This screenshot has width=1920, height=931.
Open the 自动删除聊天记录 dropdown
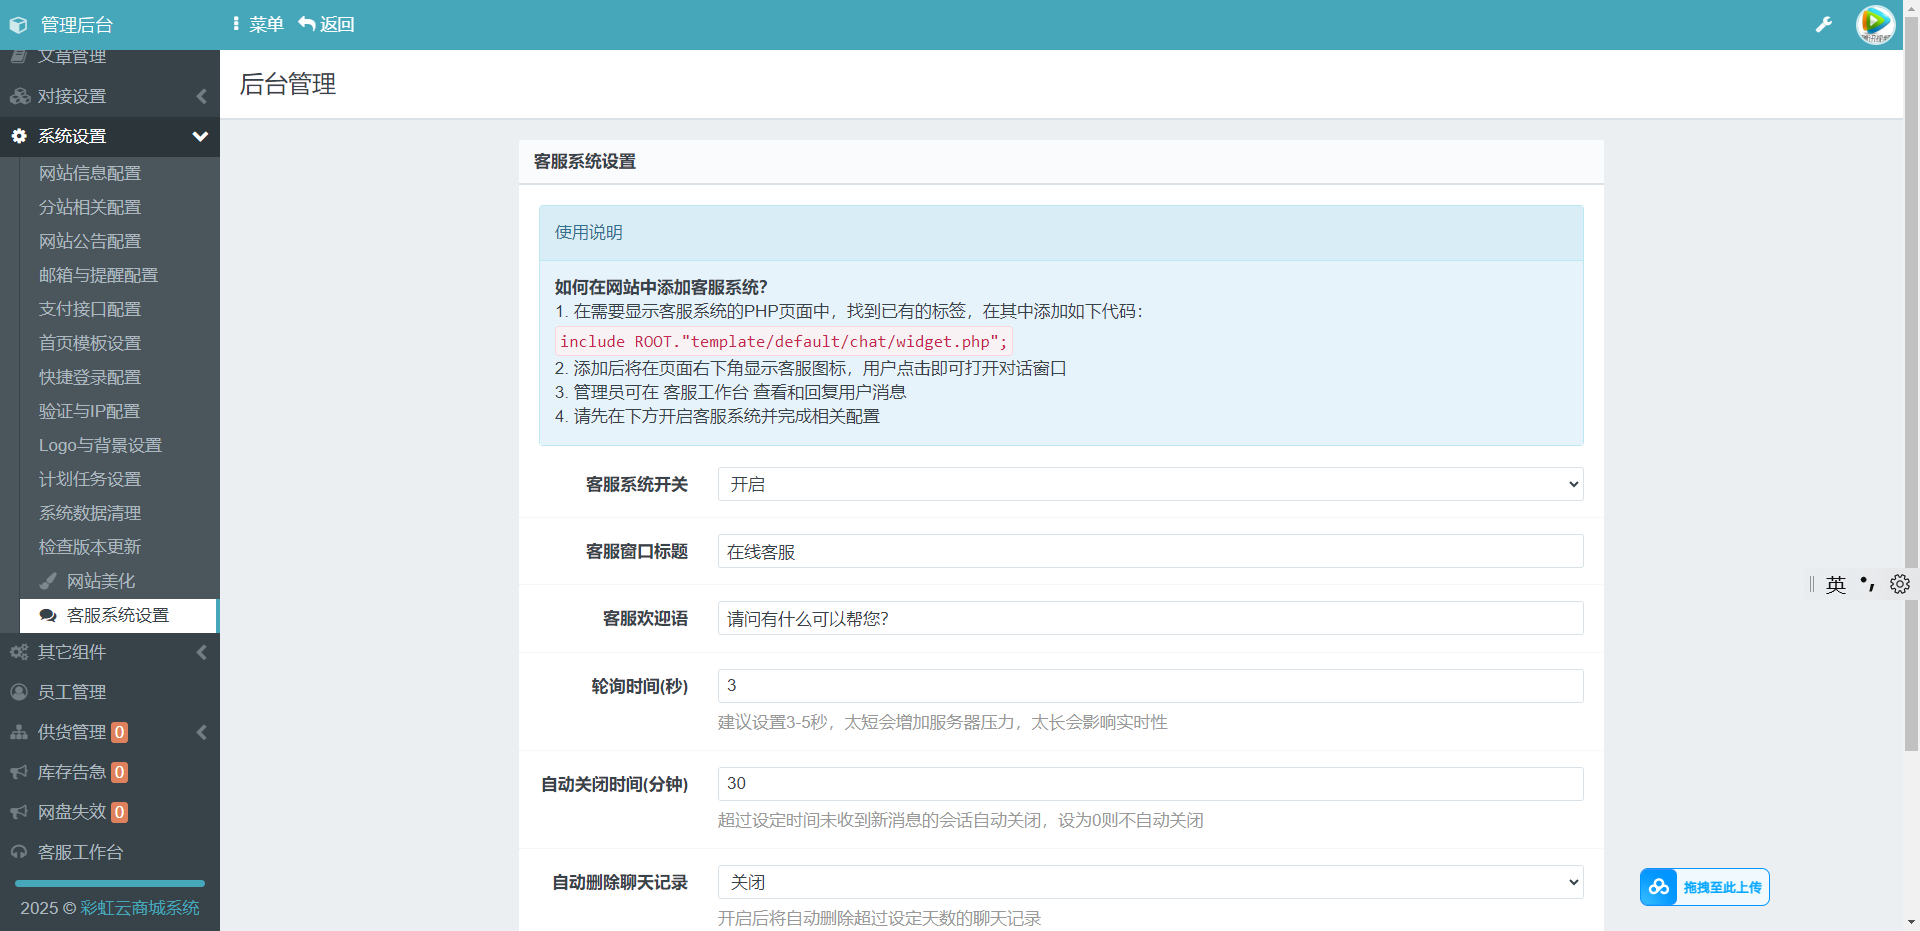[1150, 882]
